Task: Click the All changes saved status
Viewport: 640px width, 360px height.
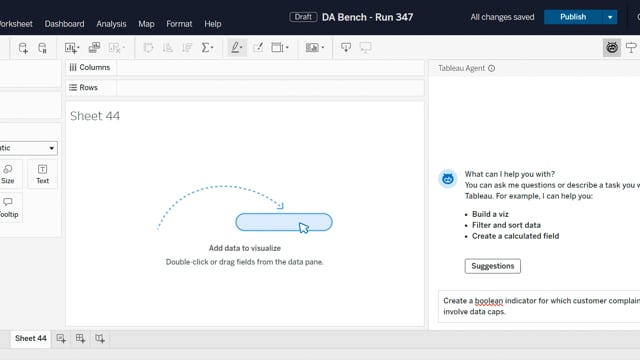Action: [502, 17]
